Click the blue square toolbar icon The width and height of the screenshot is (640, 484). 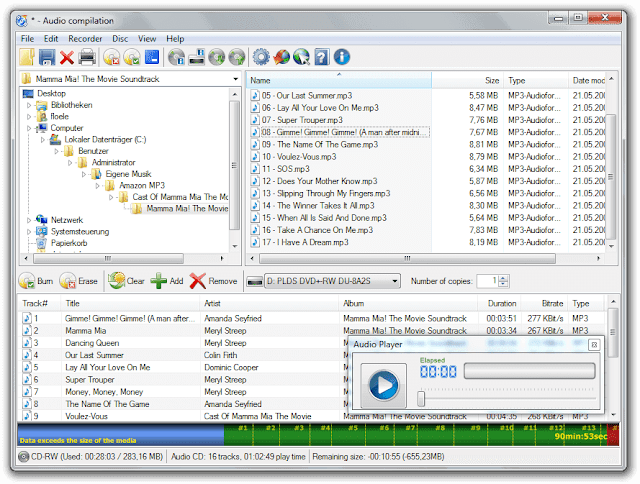(152, 57)
